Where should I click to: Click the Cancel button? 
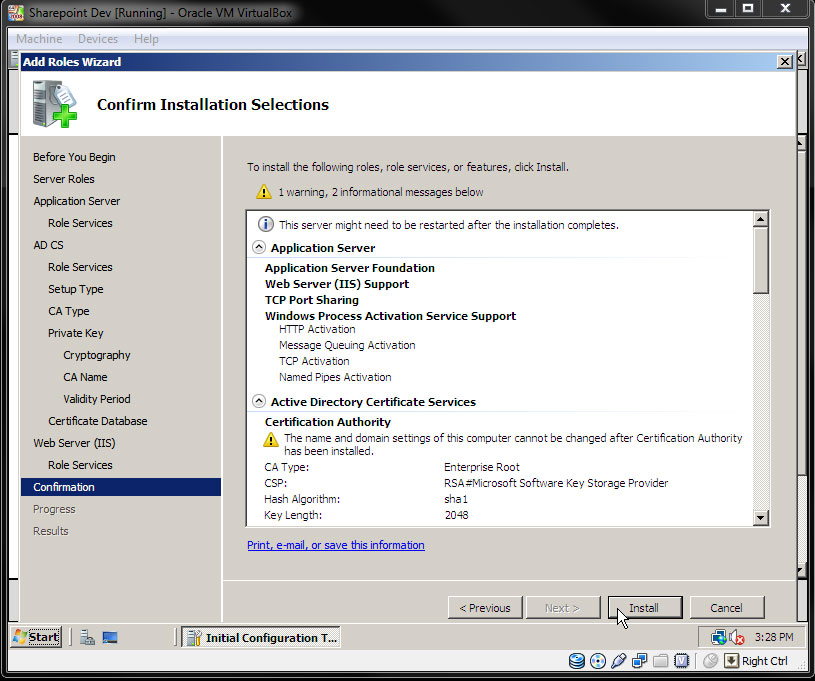(x=727, y=608)
